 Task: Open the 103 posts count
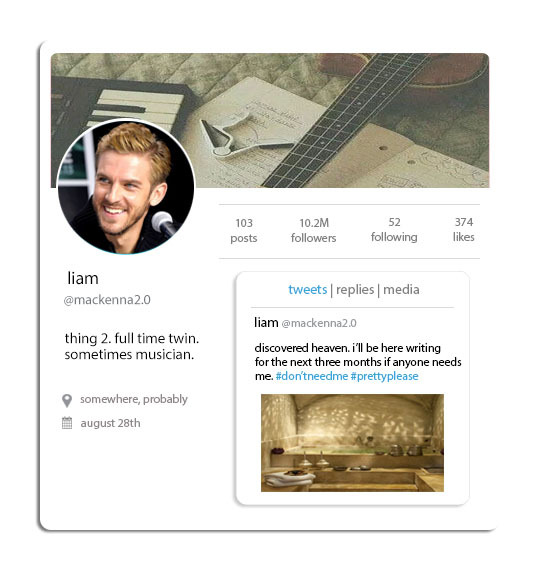point(244,230)
